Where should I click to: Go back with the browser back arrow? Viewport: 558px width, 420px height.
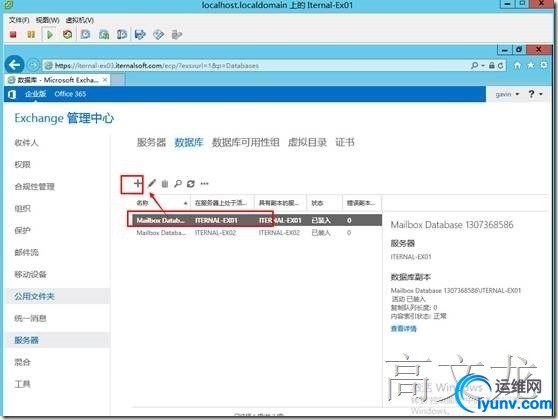pos(15,65)
